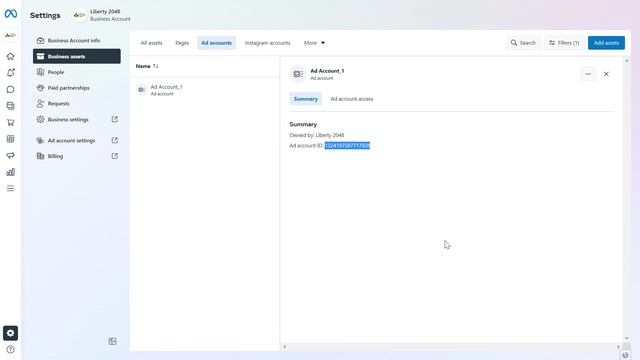
Task: Open the megaphone ads icon
Action: point(11,156)
